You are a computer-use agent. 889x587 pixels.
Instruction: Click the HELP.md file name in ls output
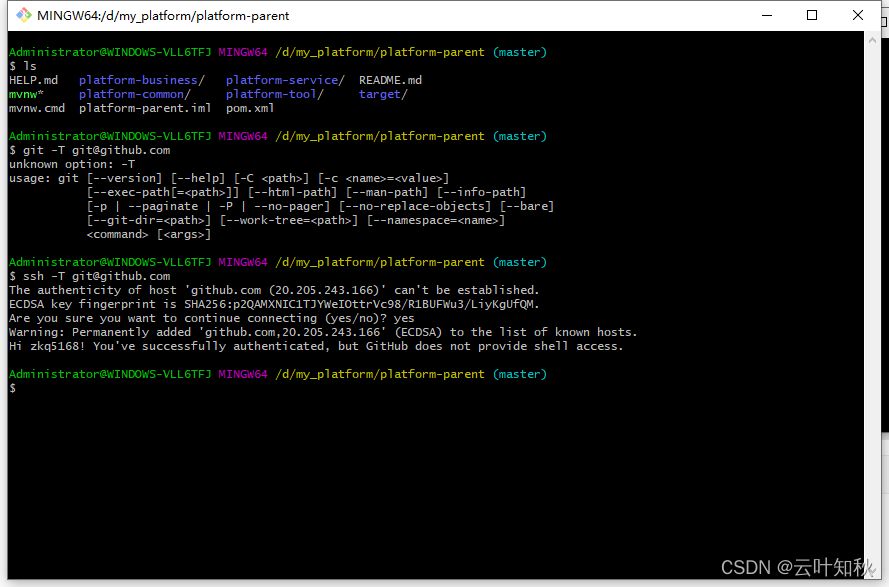[x=33, y=81]
